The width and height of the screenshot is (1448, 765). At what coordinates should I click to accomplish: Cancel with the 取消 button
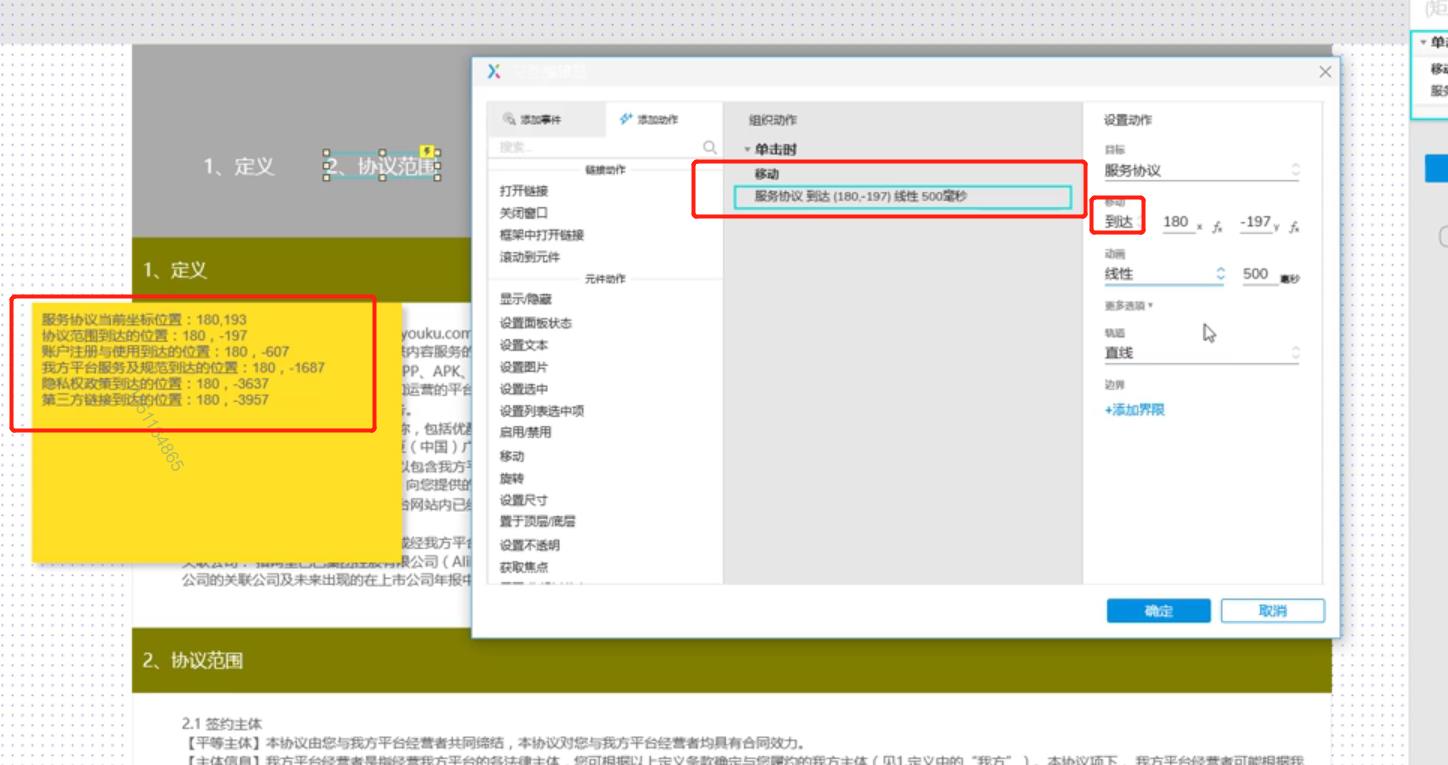1273,611
